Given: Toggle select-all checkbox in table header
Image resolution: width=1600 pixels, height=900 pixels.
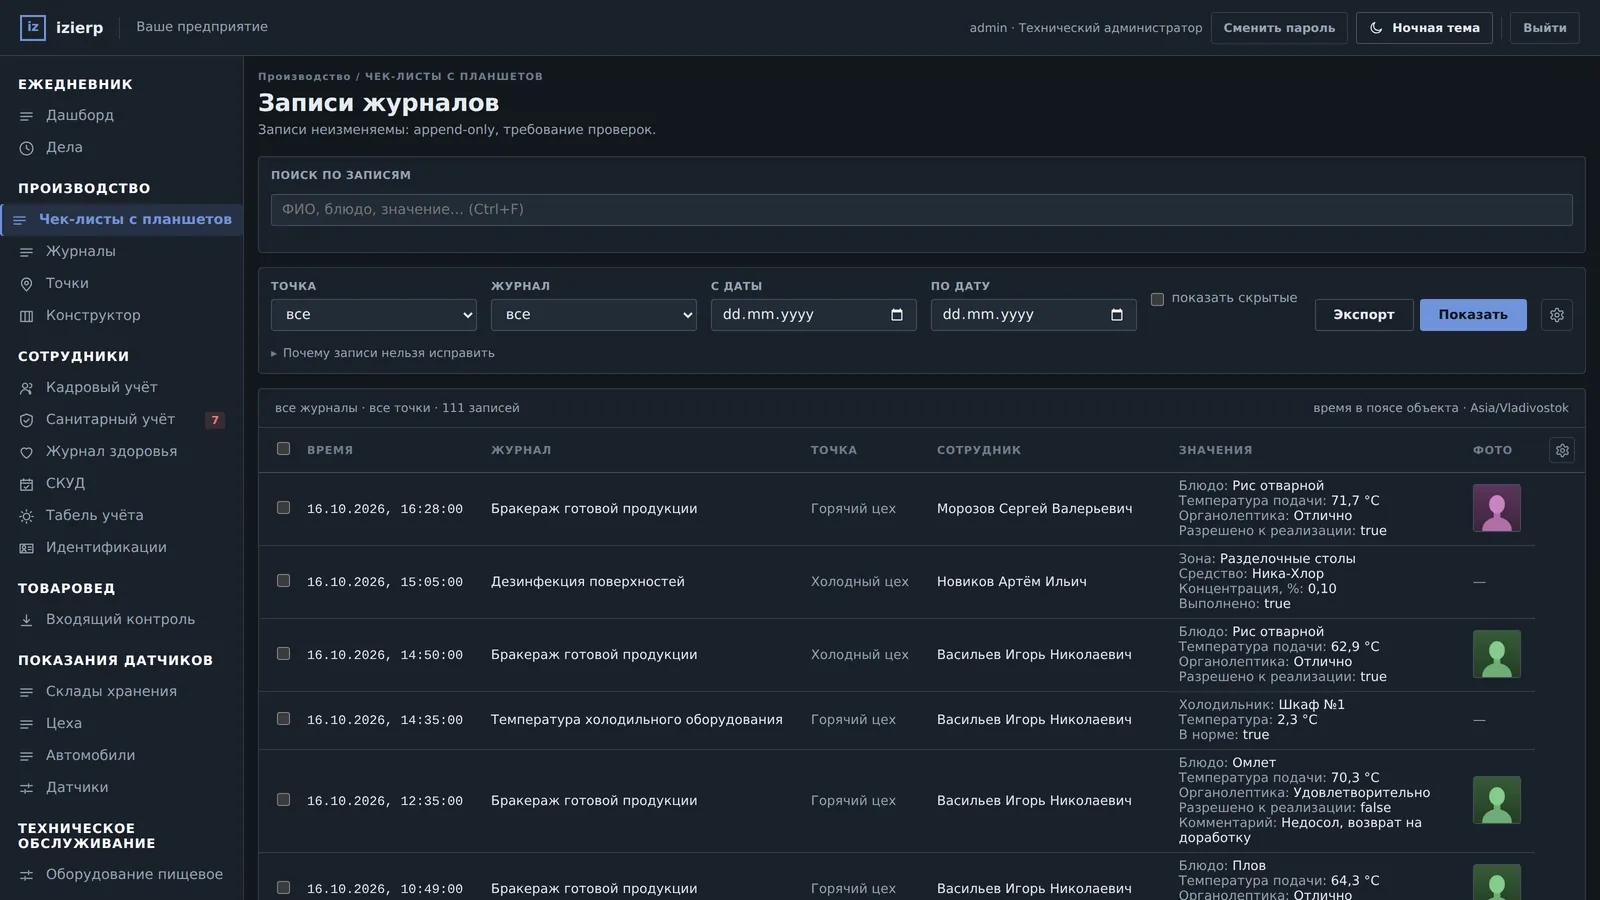Looking at the screenshot, I should point(283,449).
